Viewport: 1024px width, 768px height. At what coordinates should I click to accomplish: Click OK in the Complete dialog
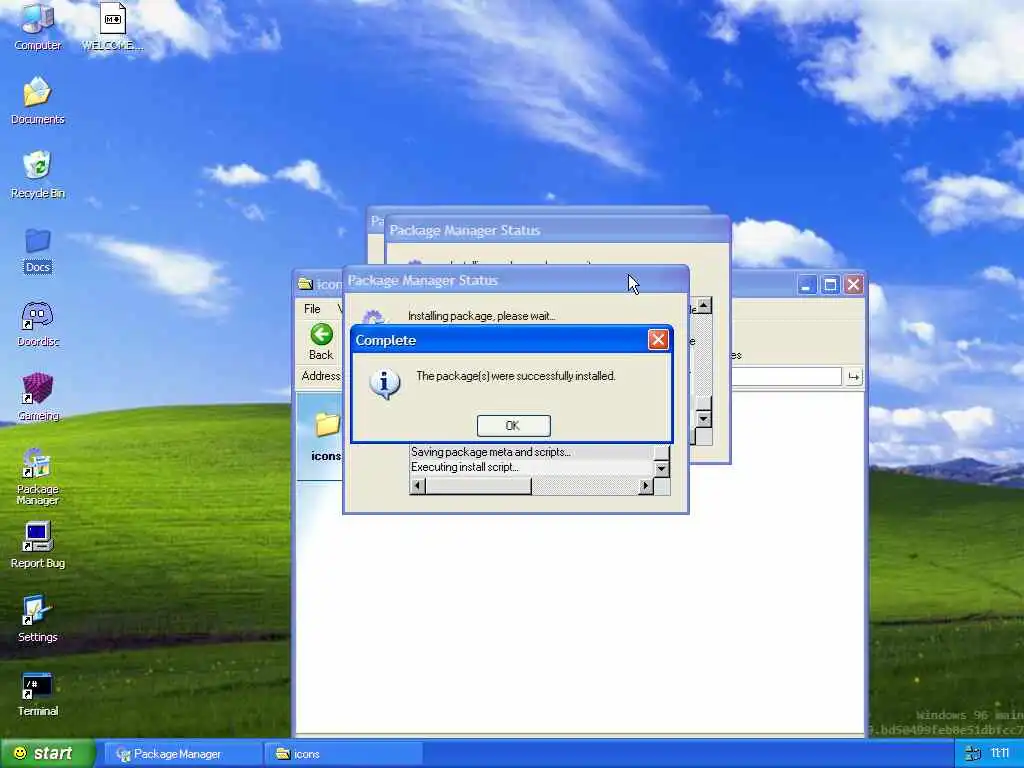point(513,426)
